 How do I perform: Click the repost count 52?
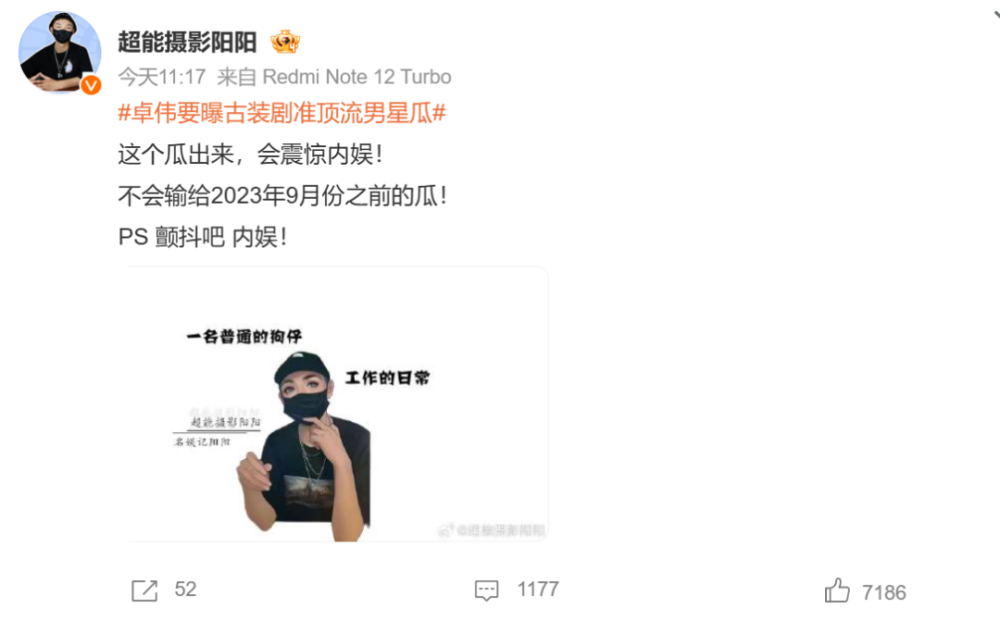click(x=186, y=589)
